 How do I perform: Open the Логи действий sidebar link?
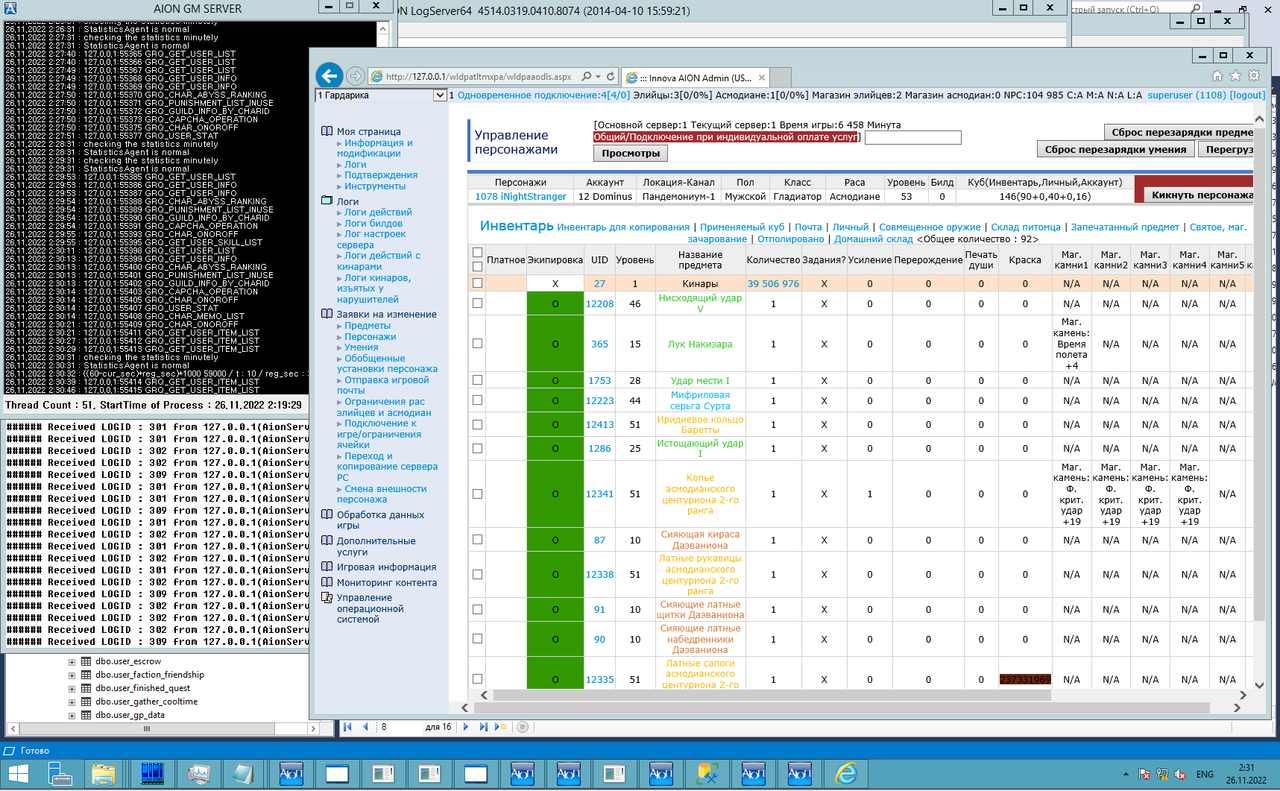coord(378,212)
